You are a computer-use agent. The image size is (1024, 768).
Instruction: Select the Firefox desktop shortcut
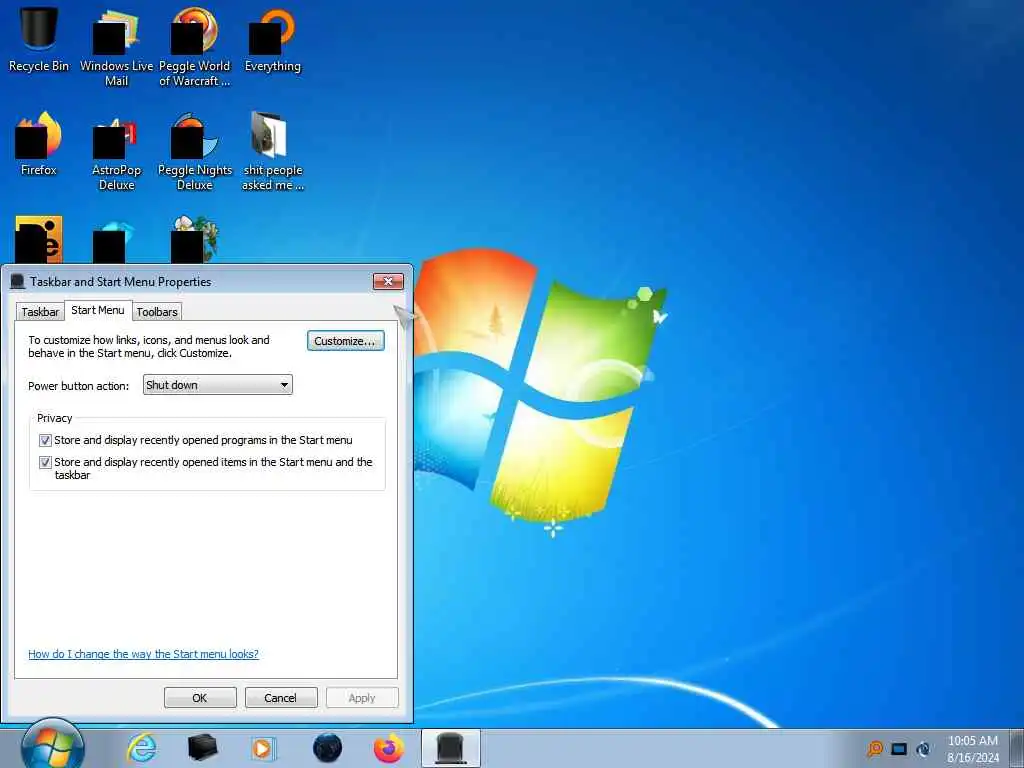39,144
